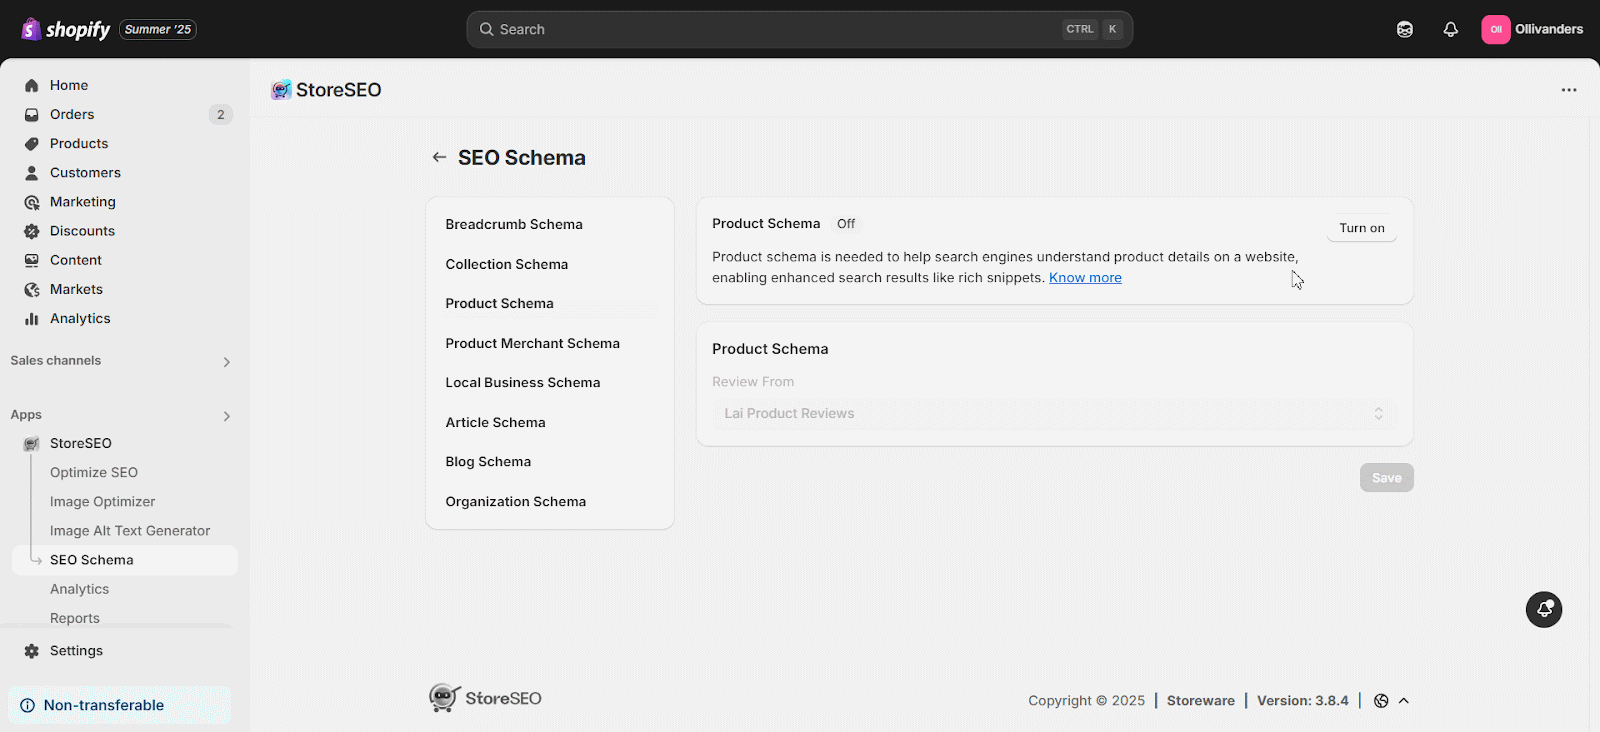Open the Sidekick assistant icon in top bar
The height and width of the screenshot is (732, 1600).
[x=1405, y=29]
